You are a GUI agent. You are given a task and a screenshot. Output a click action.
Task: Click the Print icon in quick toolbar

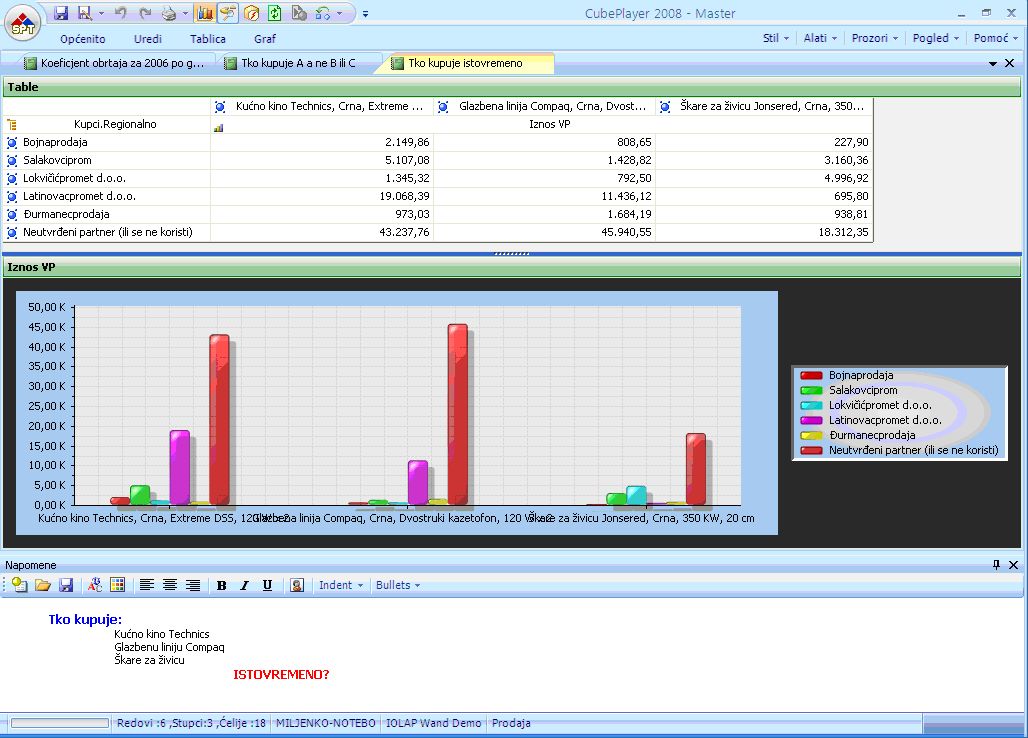coord(168,13)
